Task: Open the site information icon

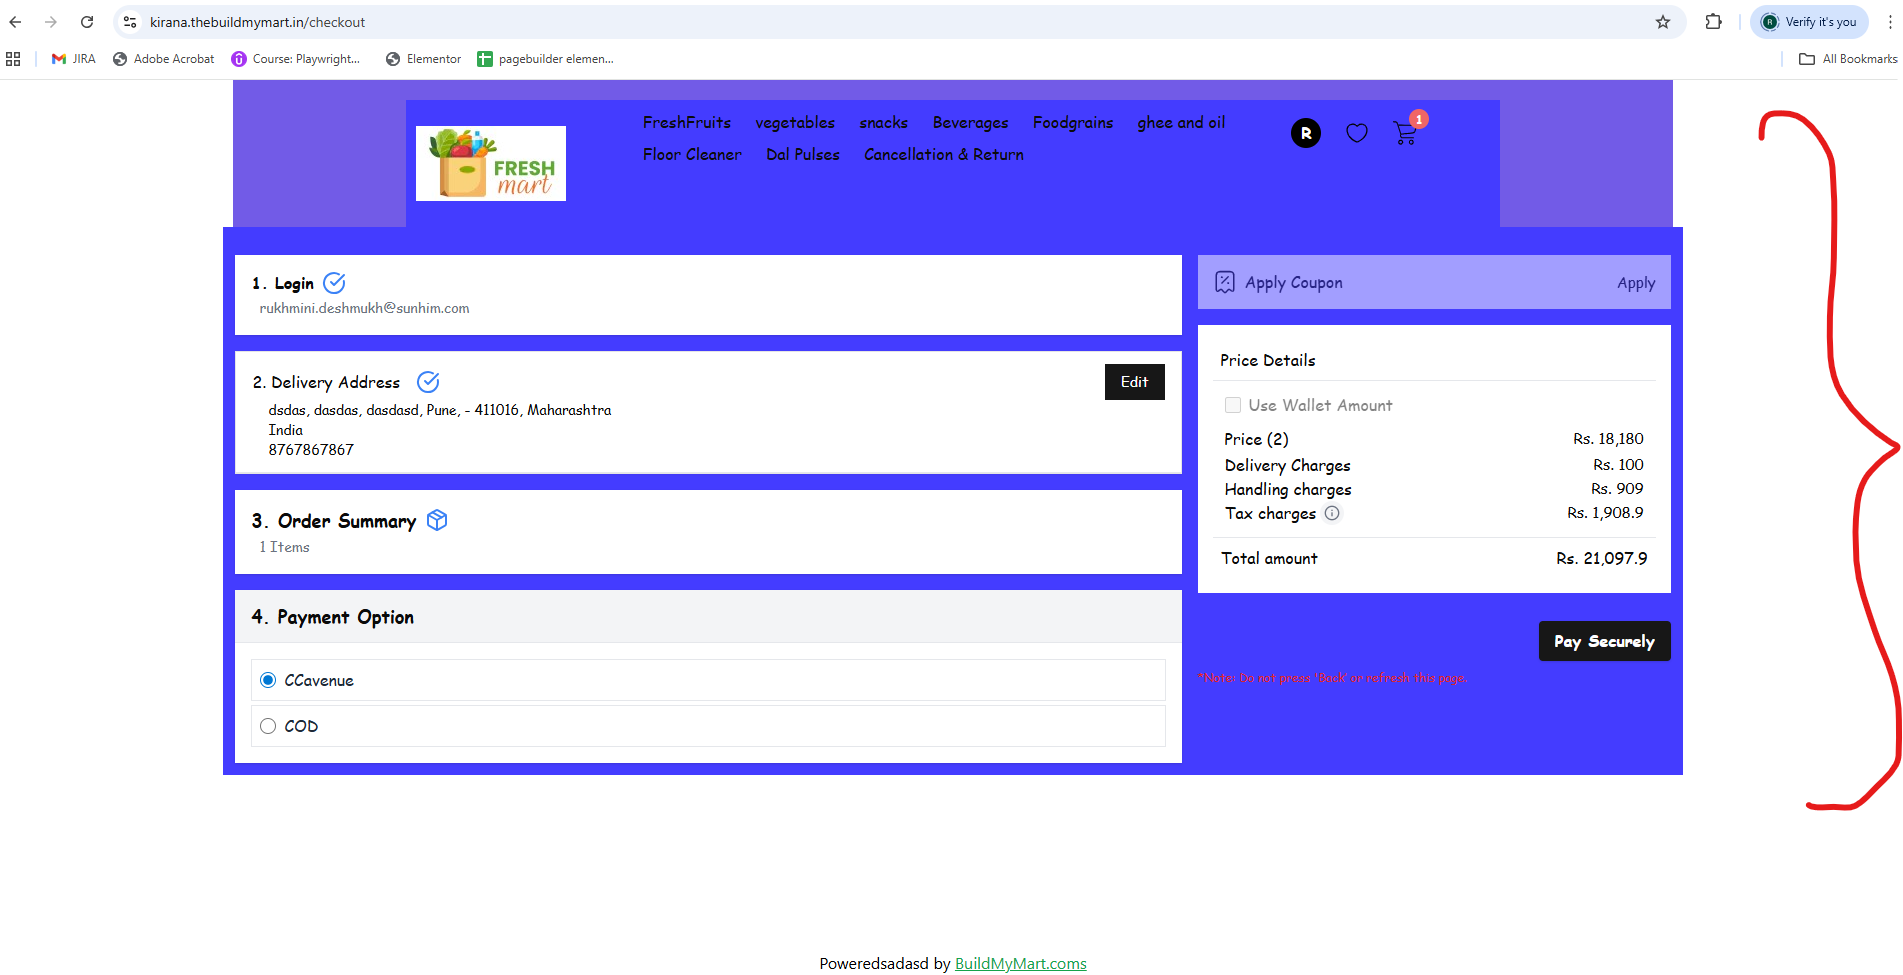Action: coord(130,22)
